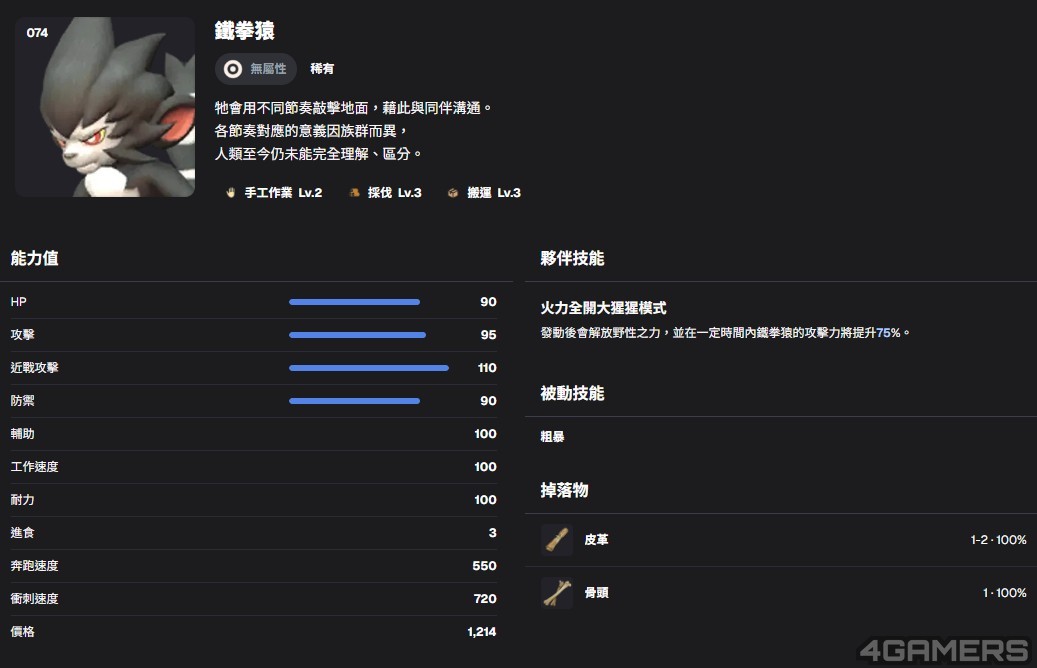1037x668 pixels.
Task: Click the 耐力 stat row label
Action: click(x=22, y=500)
